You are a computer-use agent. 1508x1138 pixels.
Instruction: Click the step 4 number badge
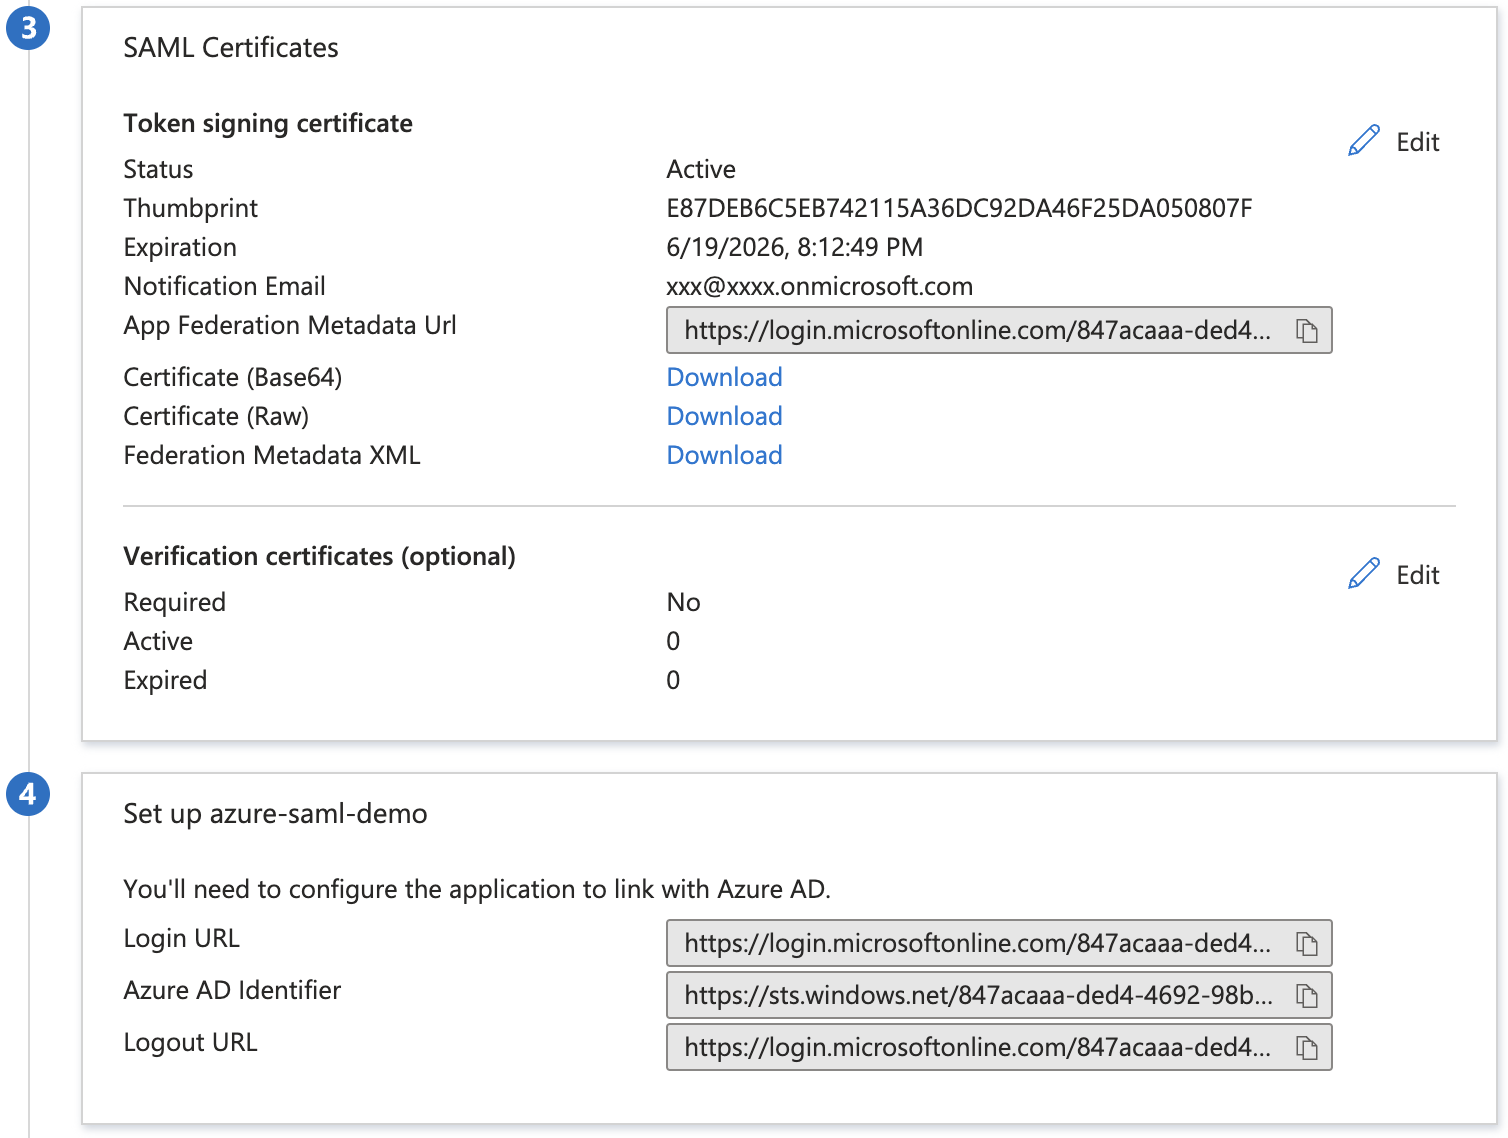pos(28,795)
